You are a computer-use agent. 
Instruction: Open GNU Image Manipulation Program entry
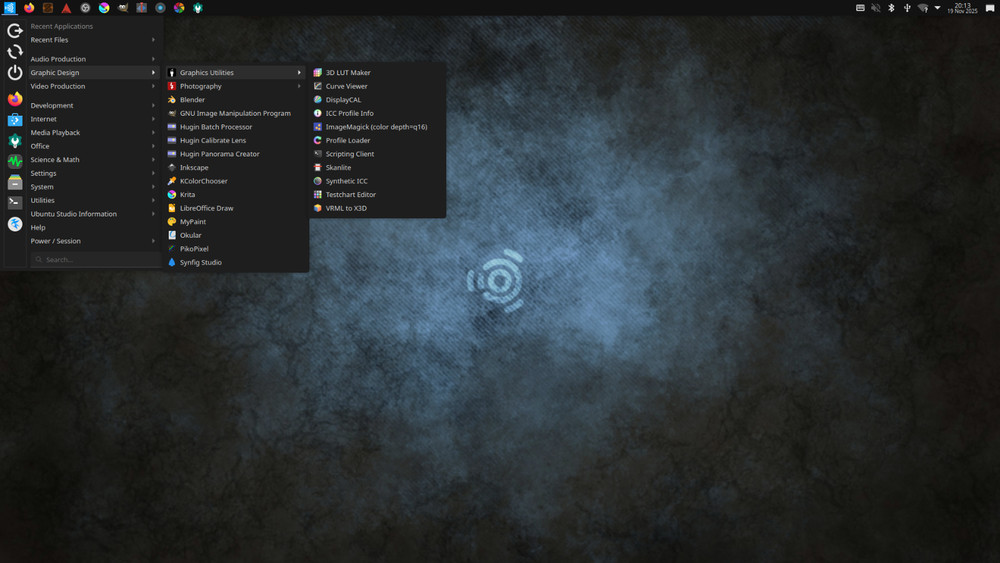[235, 113]
